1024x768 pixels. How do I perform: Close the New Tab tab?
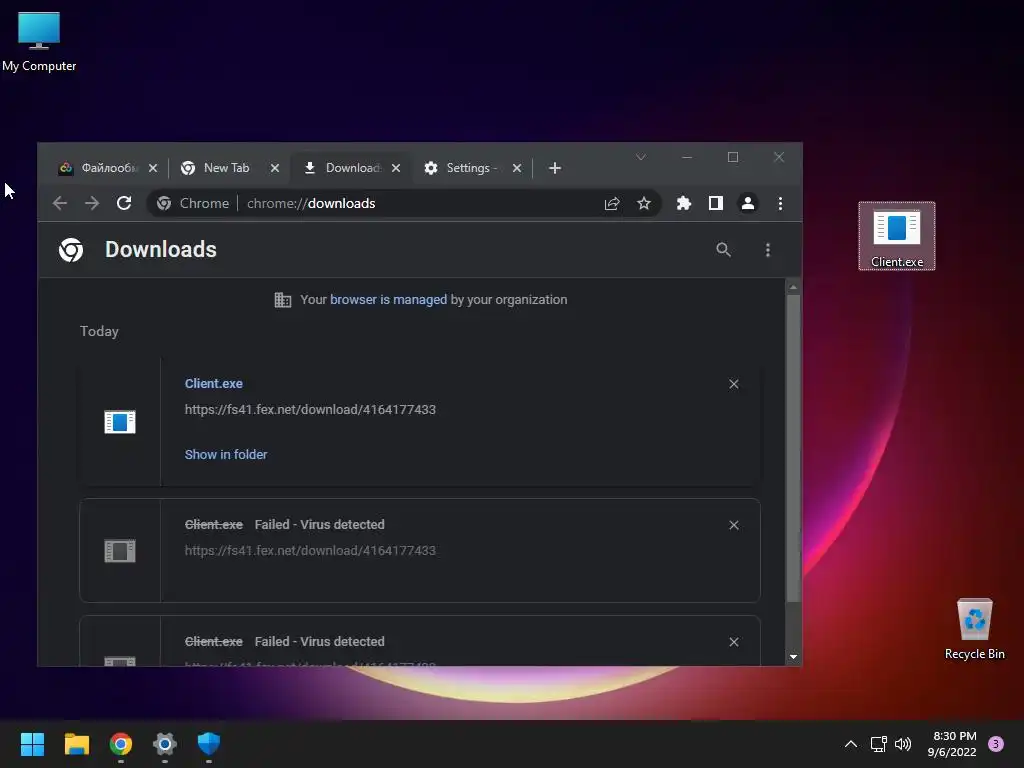[x=275, y=168]
